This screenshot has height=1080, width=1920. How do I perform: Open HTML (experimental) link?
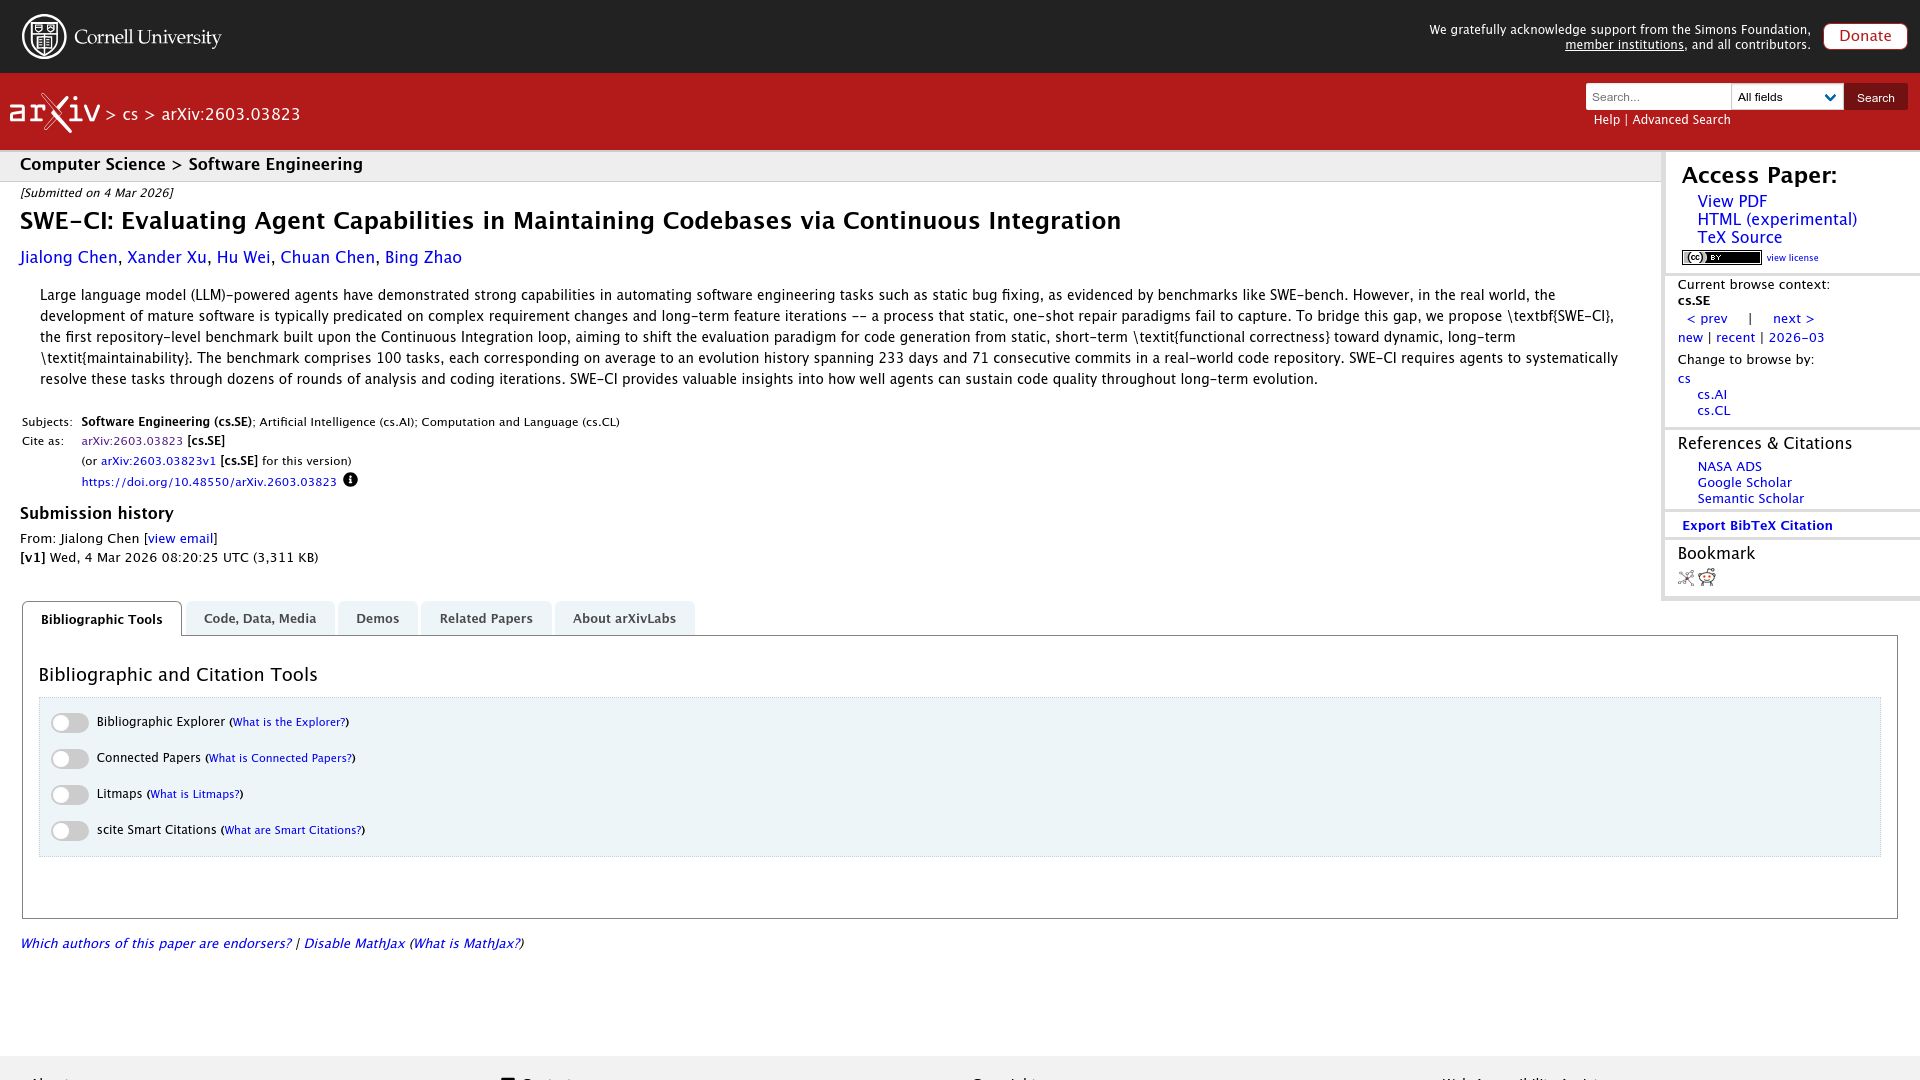pyautogui.click(x=1777, y=220)
